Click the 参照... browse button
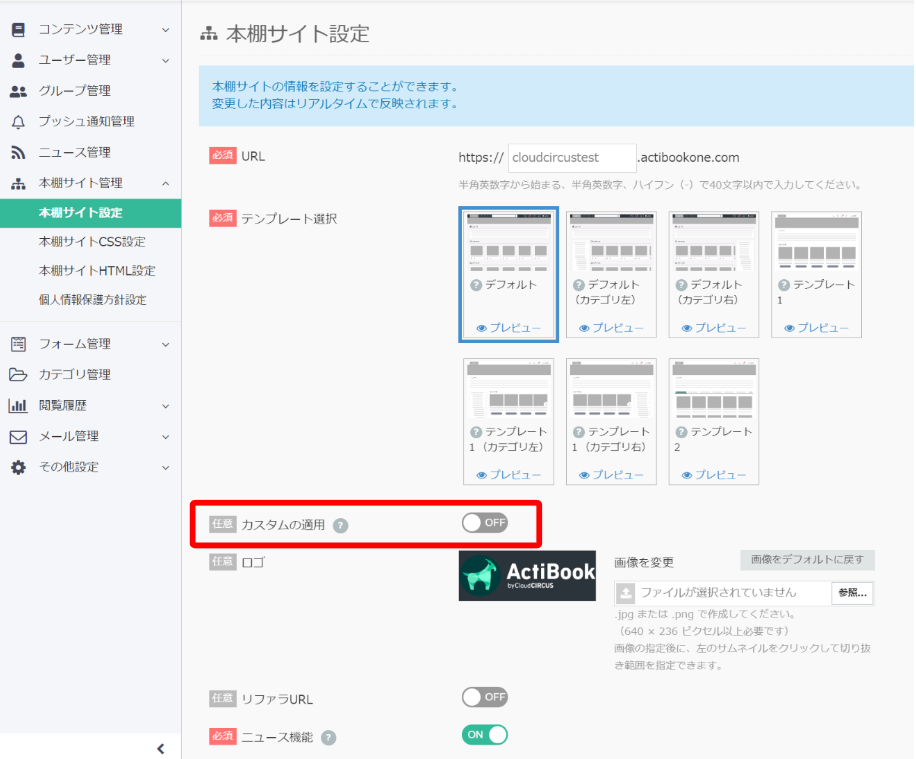The image size is (916, 759). 853,593
